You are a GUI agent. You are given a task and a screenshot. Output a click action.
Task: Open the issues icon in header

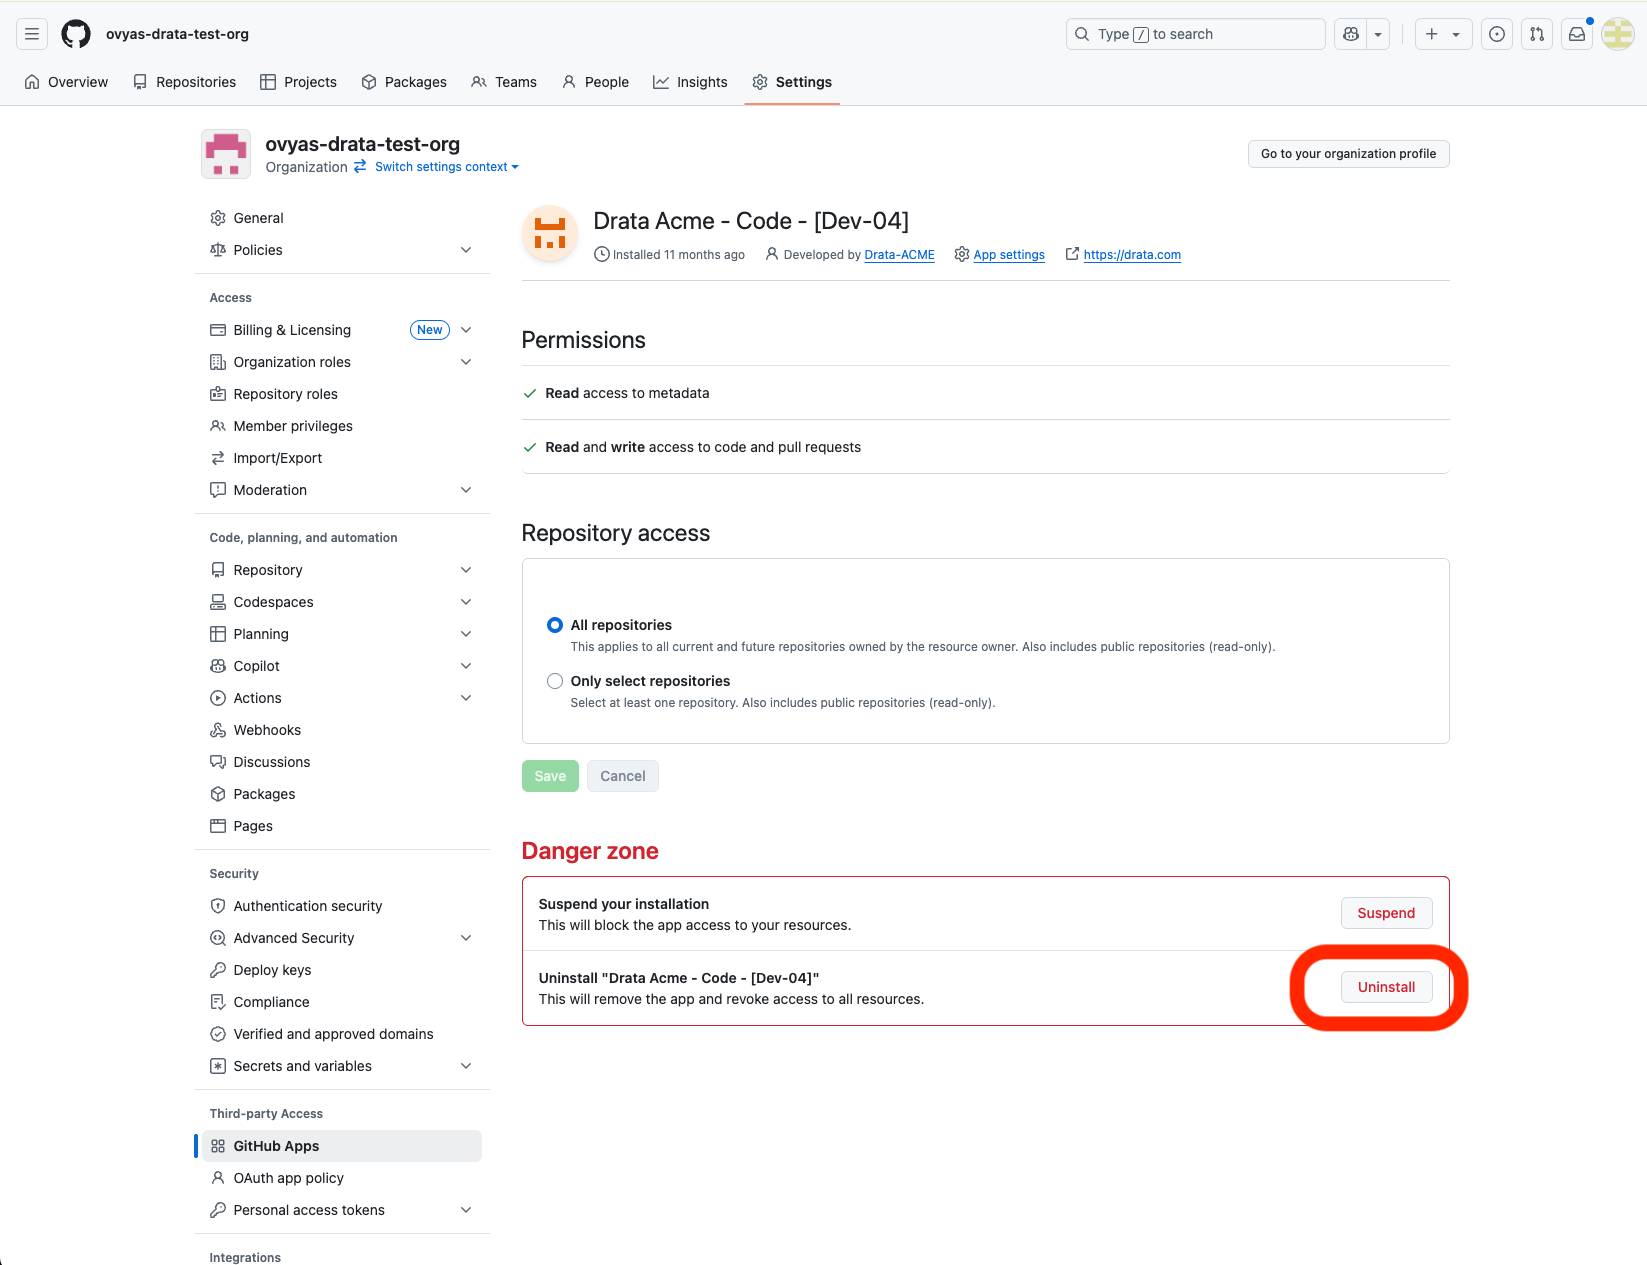1497,34
